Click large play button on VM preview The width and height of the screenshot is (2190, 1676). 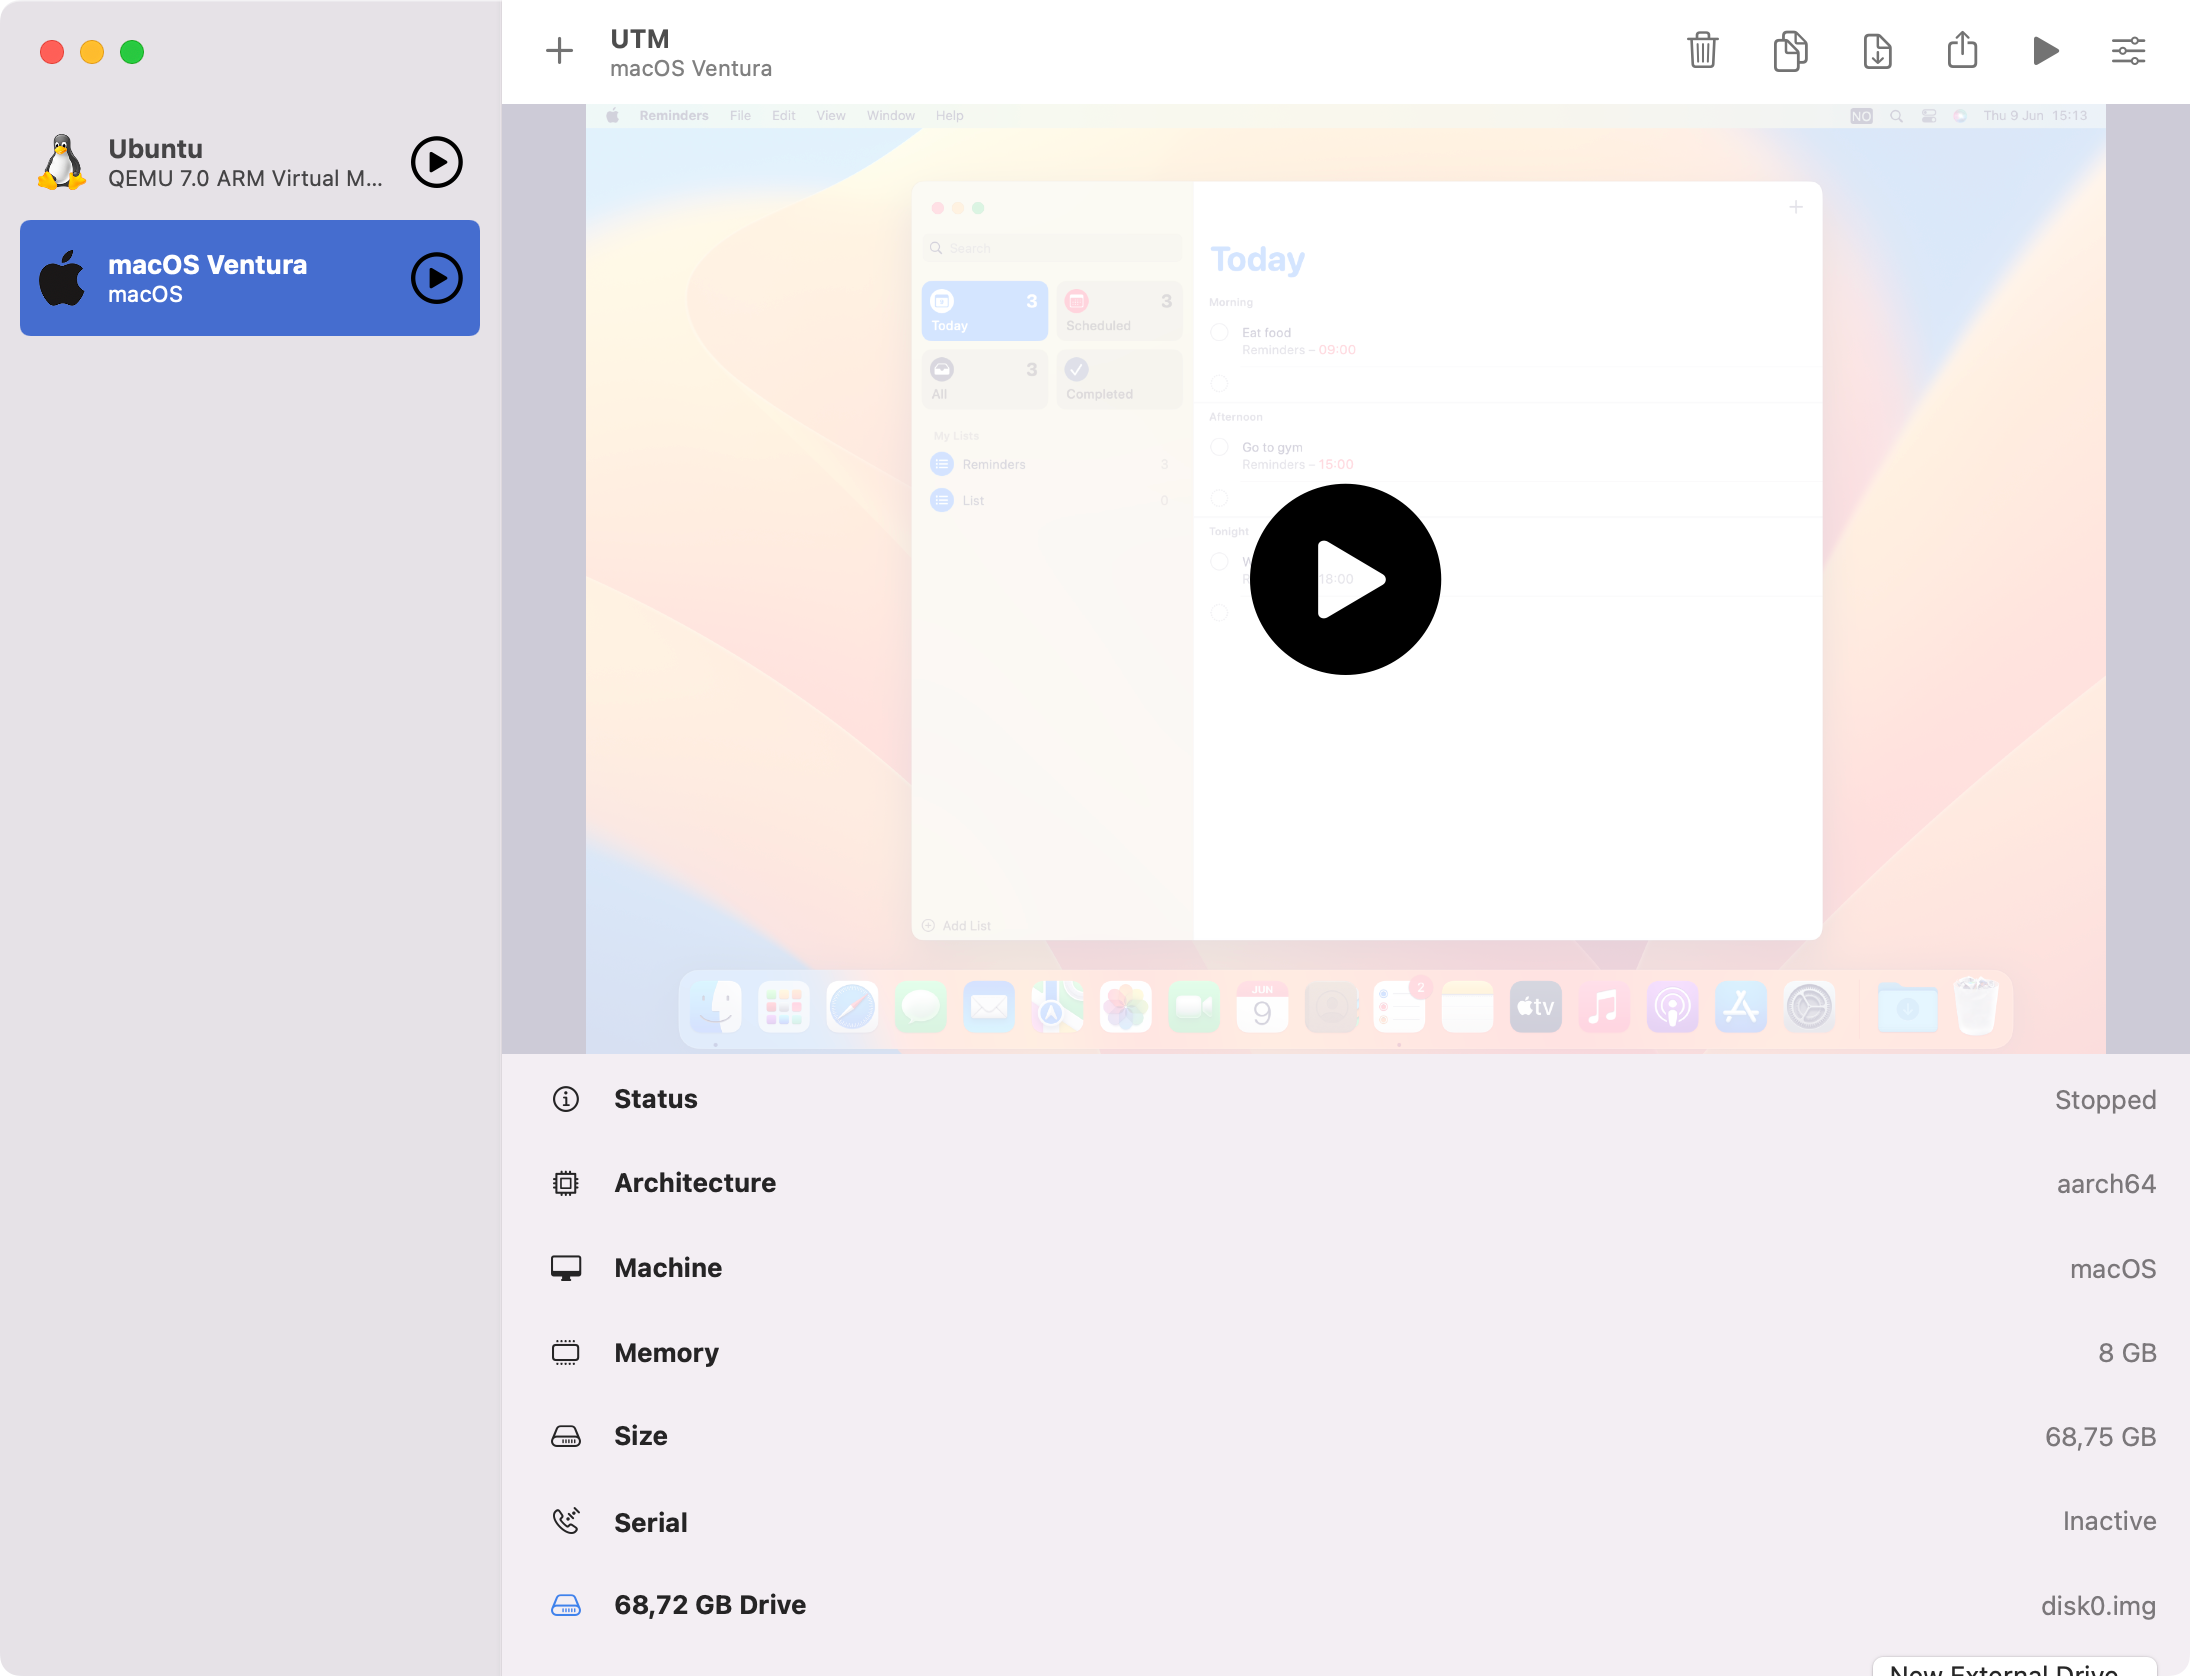point(1345,579)
